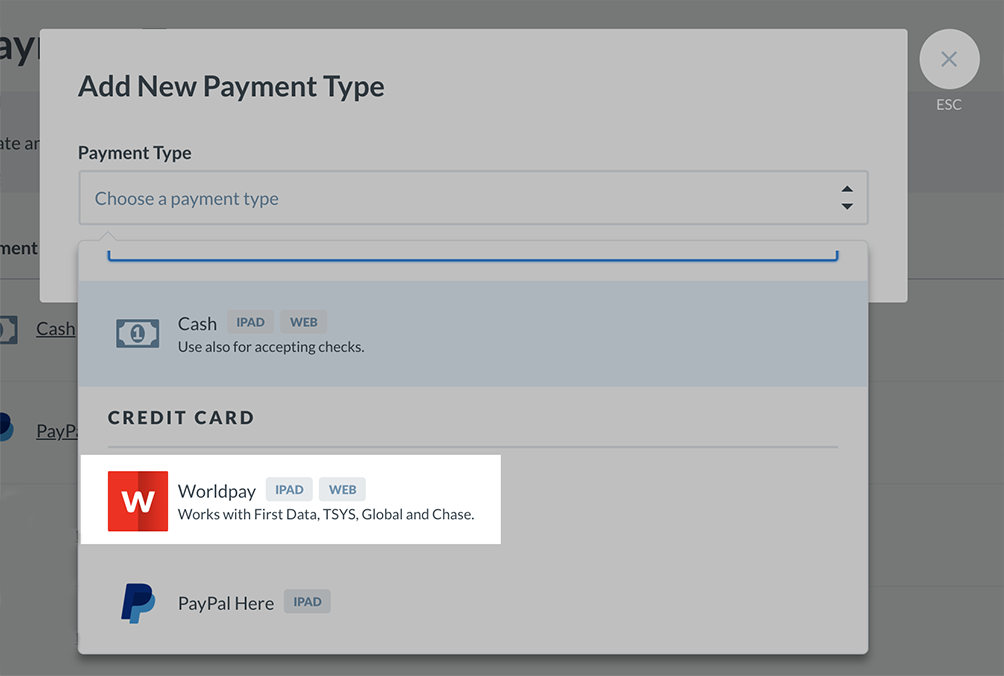The width and height of the screenshot is (1004, 676).
Task: Open the underlined Cash link in the background
Action: [54, 329]
